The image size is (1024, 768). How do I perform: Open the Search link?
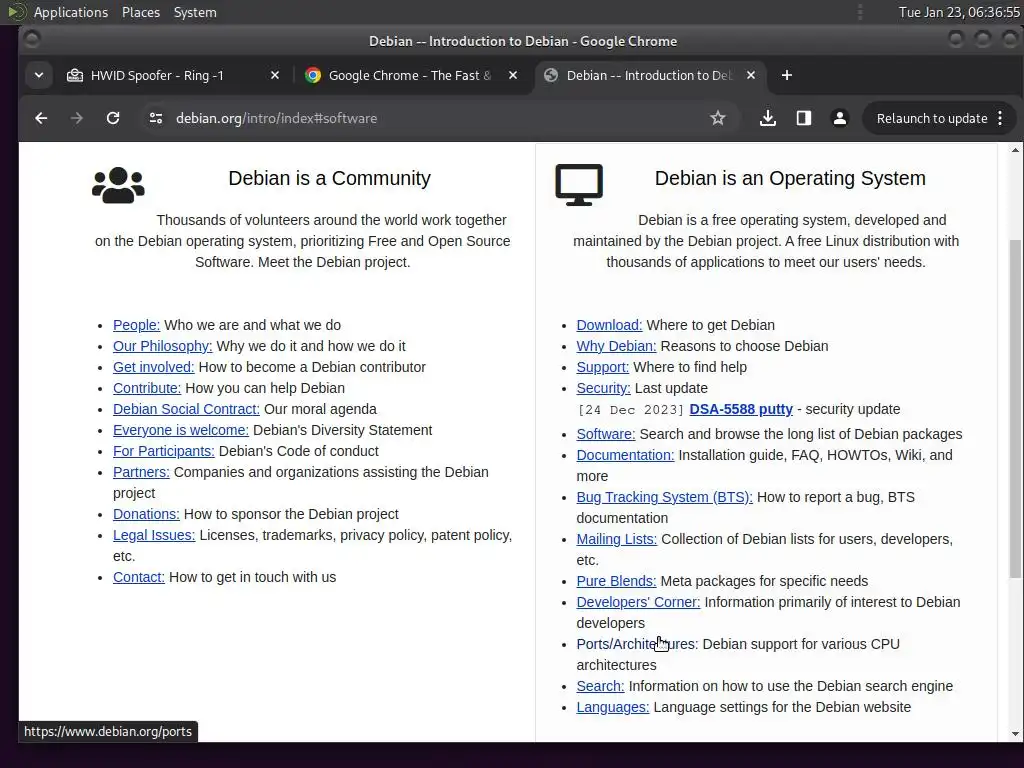pyautogui.click(x=600, y=686)
